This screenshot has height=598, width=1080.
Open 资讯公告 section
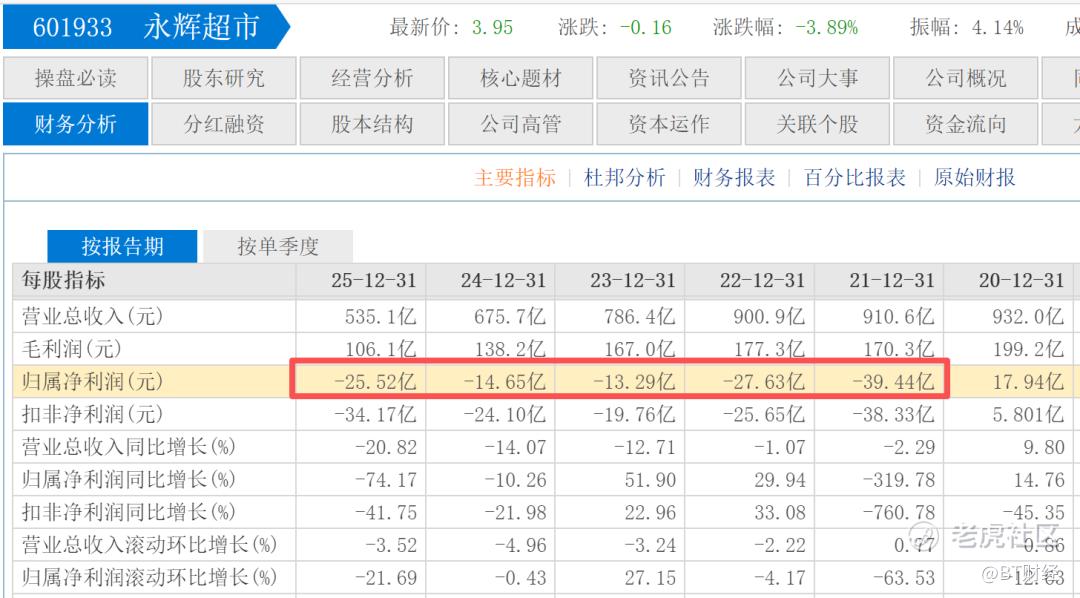(x=668, y=78)
